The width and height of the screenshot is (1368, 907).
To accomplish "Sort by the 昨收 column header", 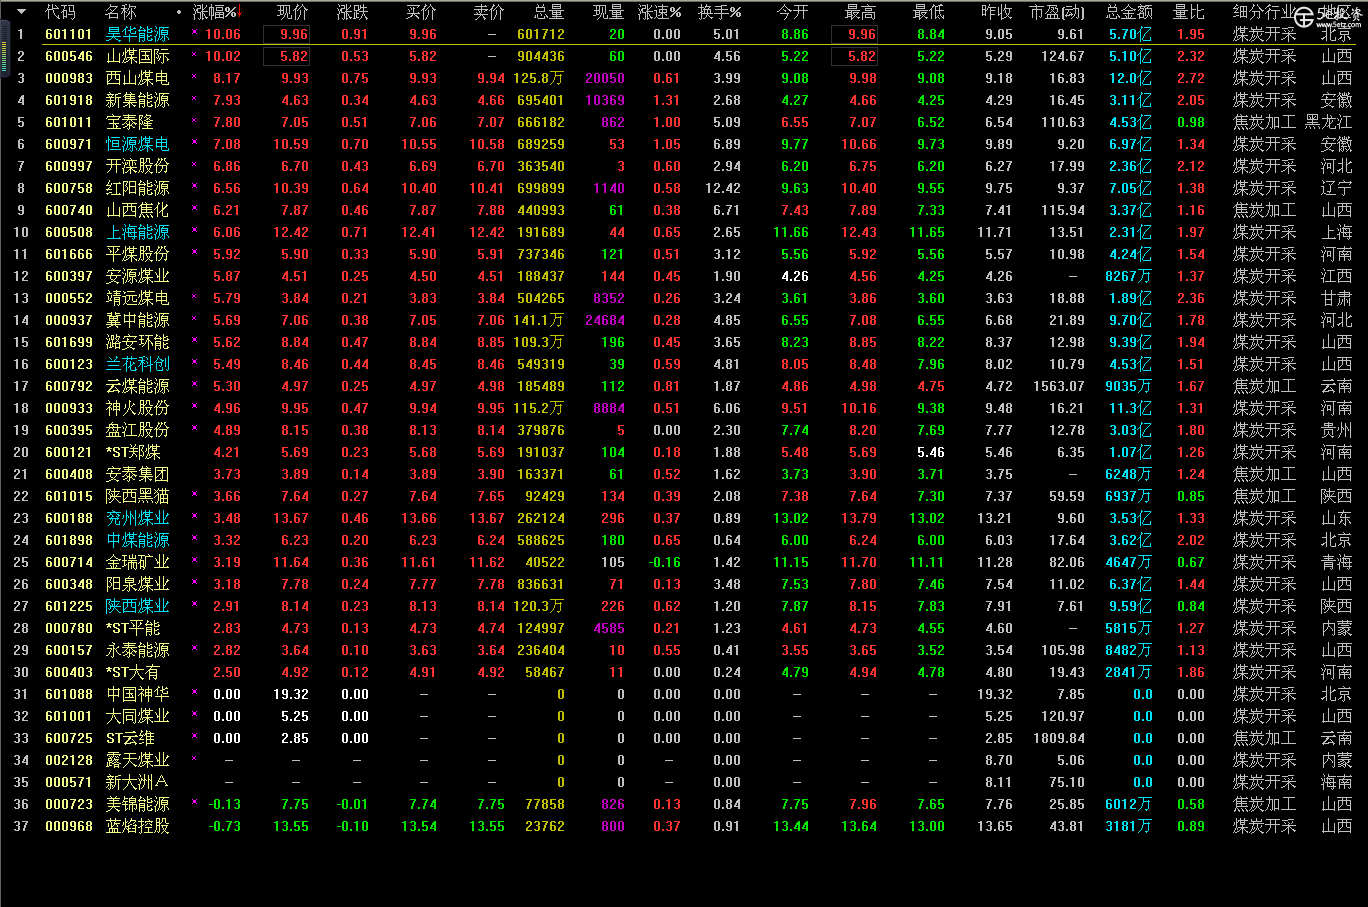I will tap(997, 12).
